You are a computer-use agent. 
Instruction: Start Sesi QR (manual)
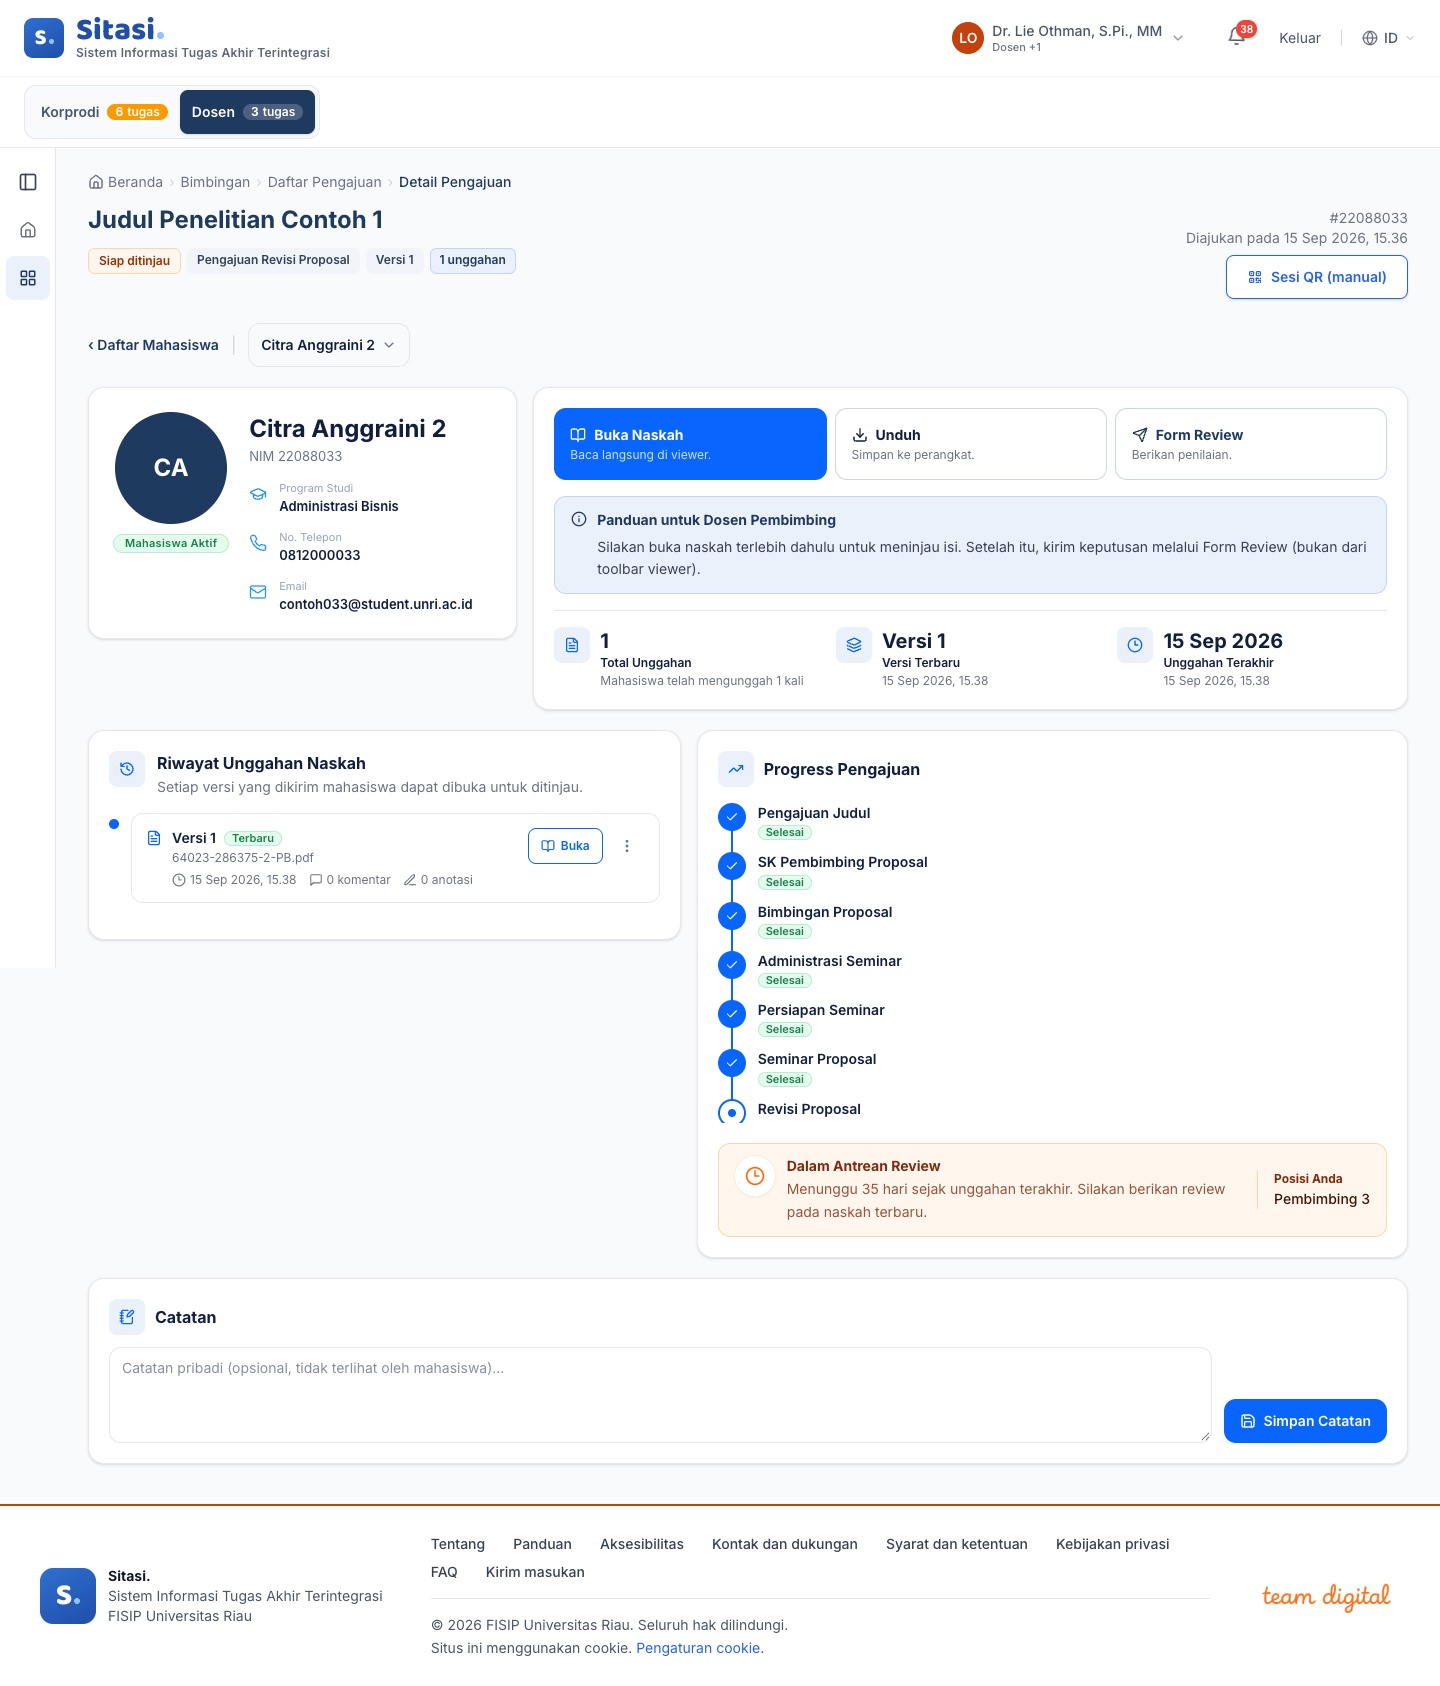click(x=1317, y=277)
